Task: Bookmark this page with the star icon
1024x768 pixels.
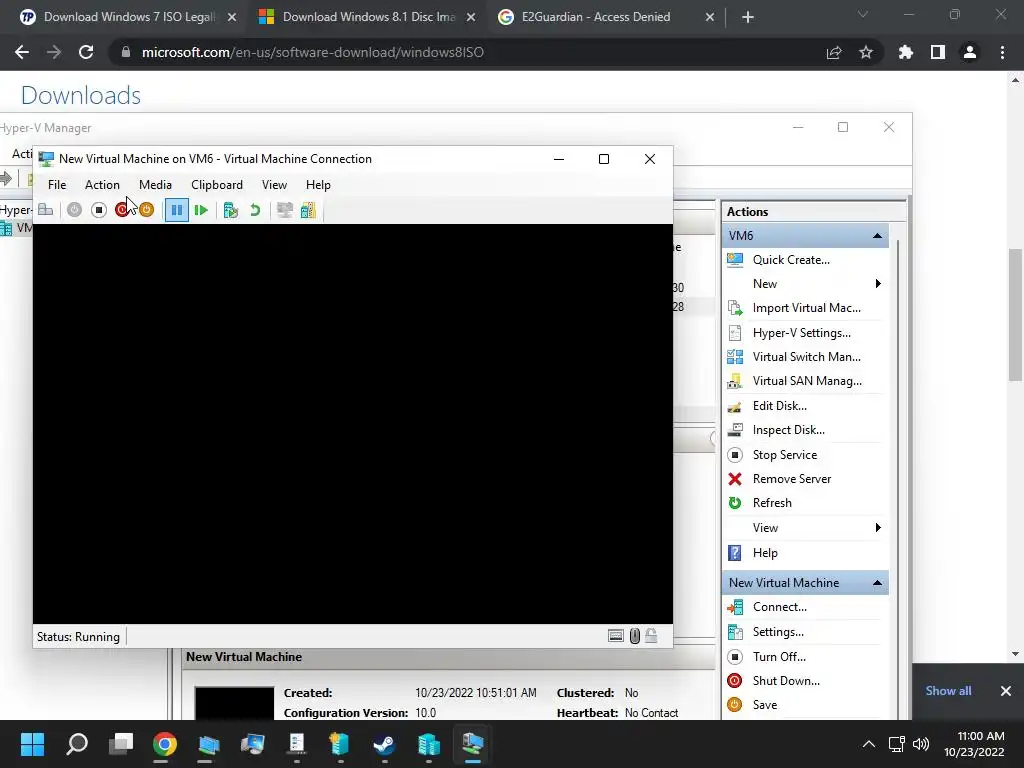Action: [866, 52]
